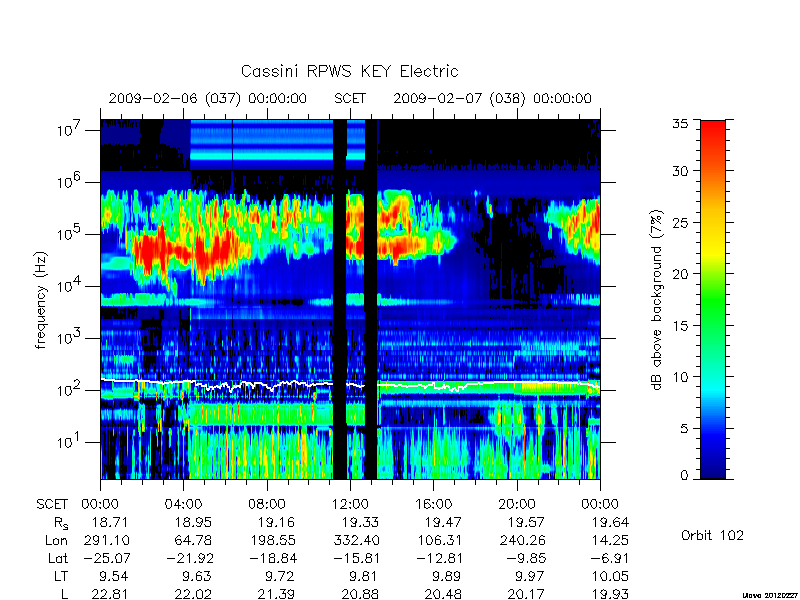Select the start date '2009-02-06 (037) 00:00:00'

coord(208,98)
